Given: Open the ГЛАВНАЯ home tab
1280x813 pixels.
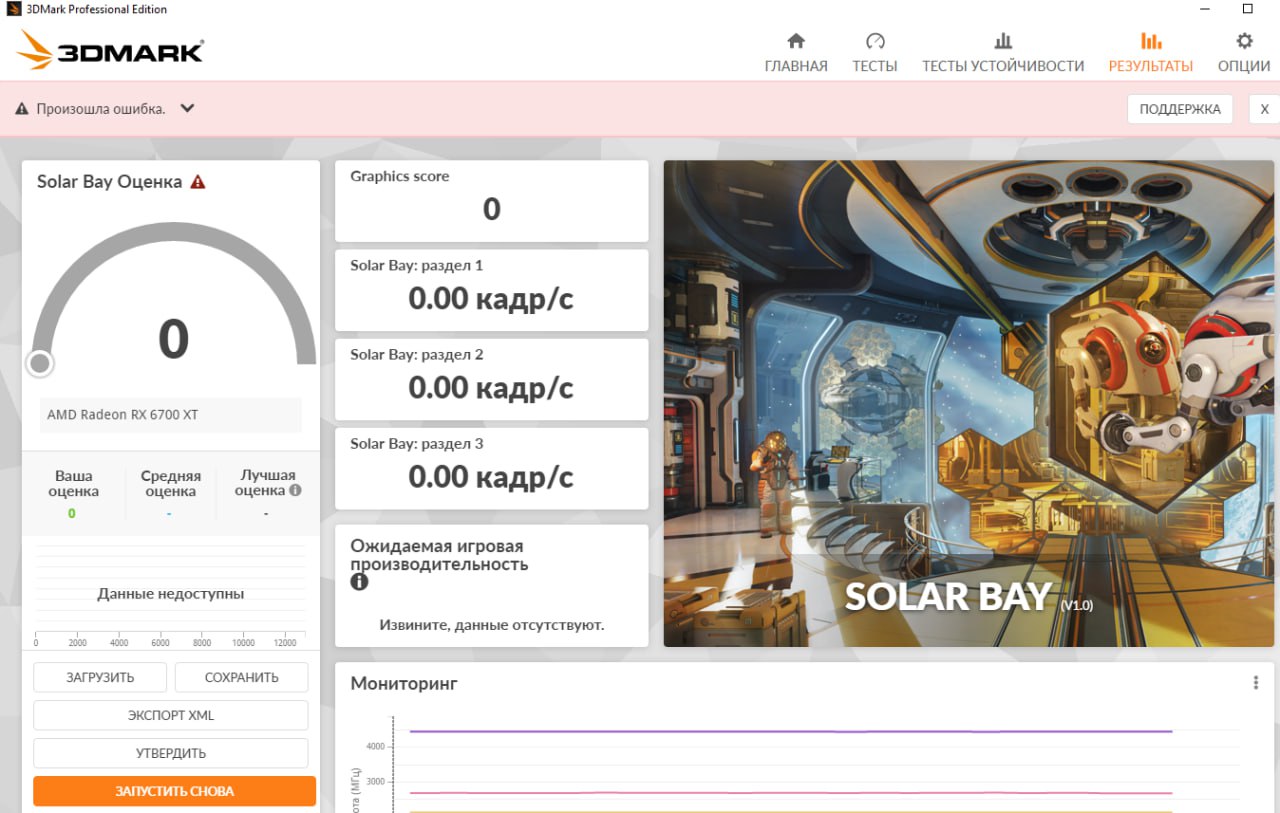Looking at the screenshot, I should [x=796, y=53].
